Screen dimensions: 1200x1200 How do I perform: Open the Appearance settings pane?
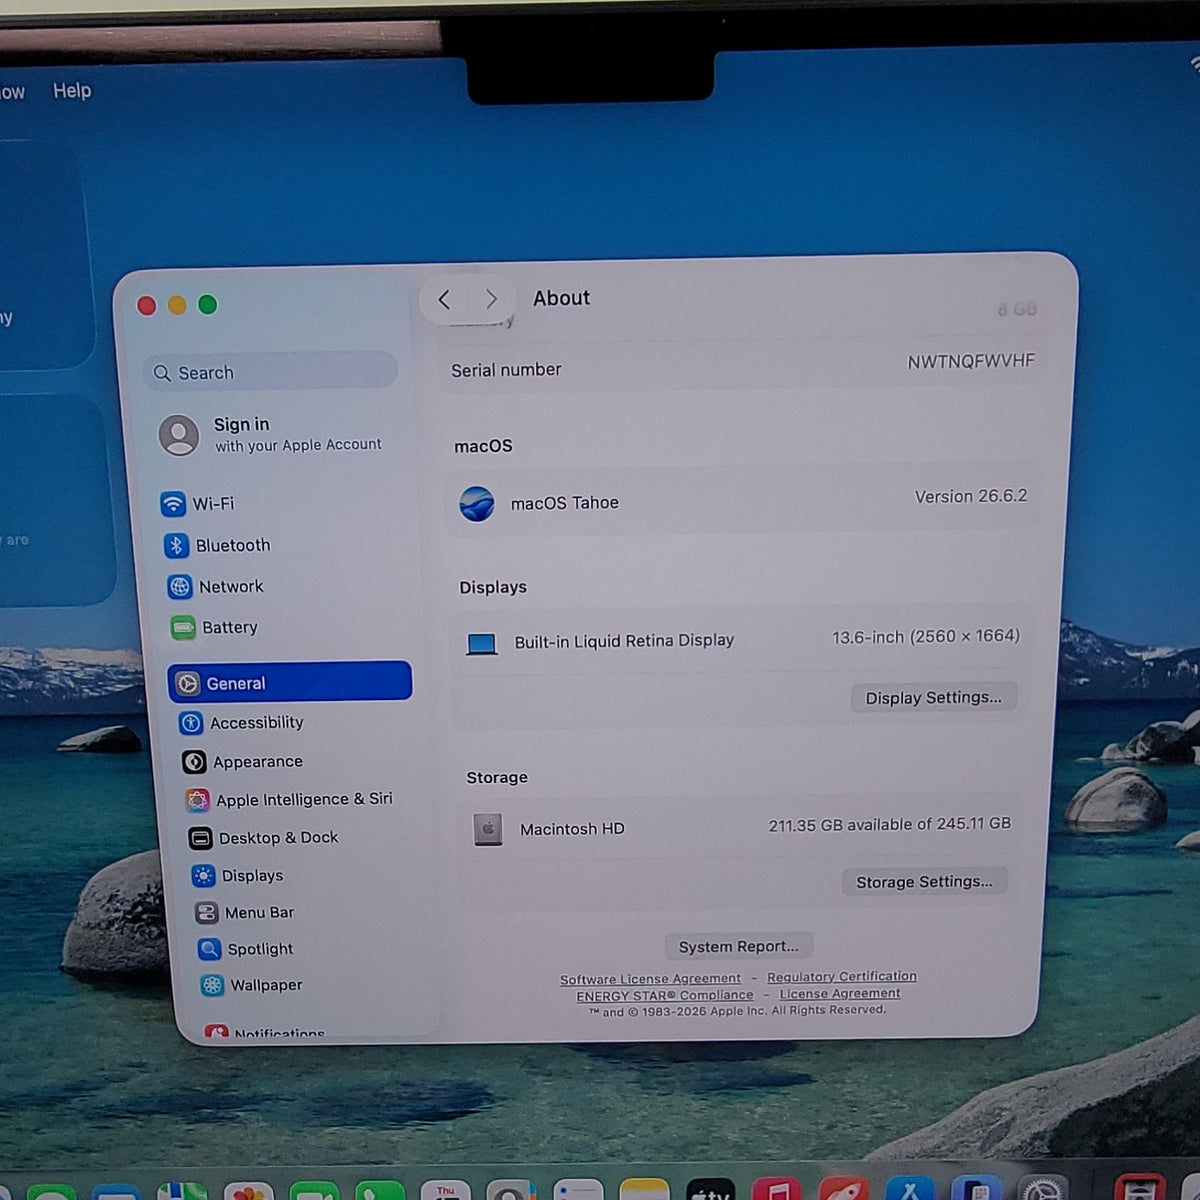242,761
